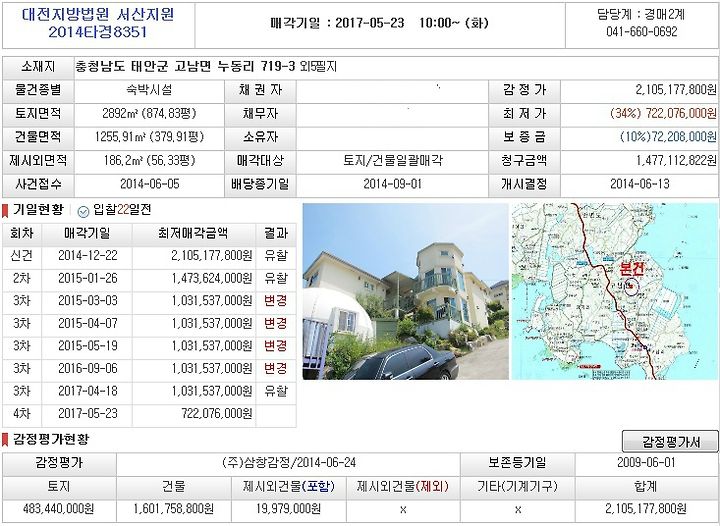
Task: Open the location map thumbnail
Action: [x=615, y=291]
